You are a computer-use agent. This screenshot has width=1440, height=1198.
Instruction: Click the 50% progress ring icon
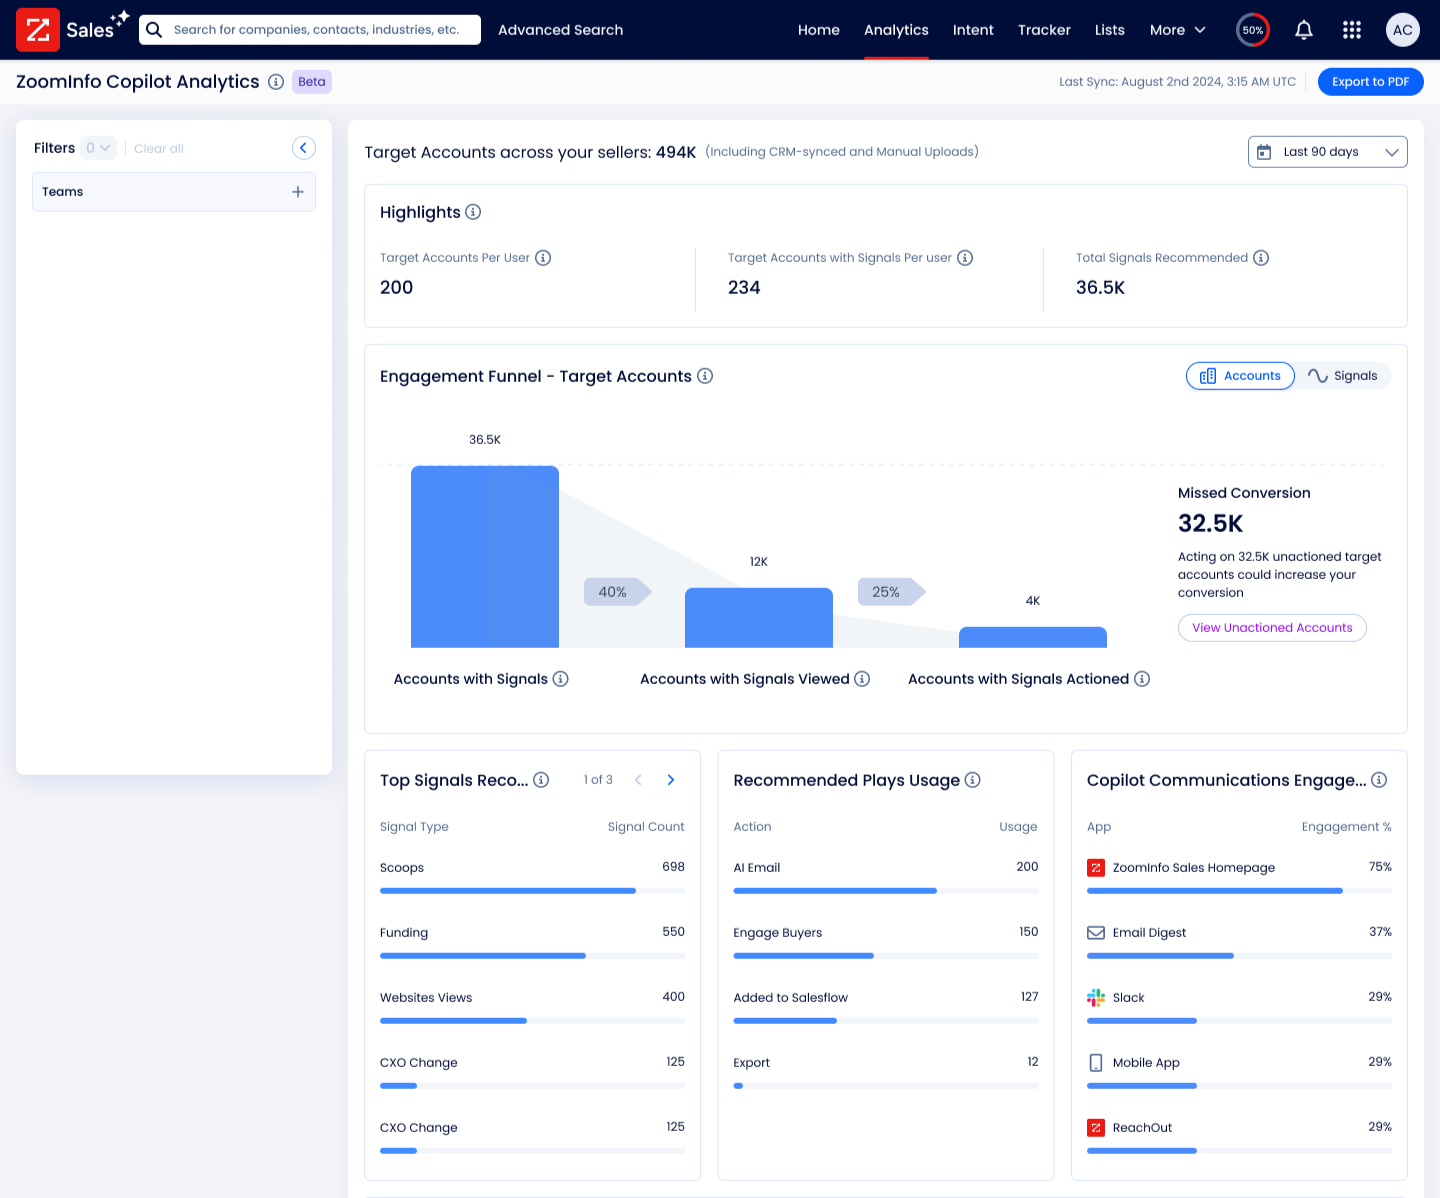(1253, 30)
